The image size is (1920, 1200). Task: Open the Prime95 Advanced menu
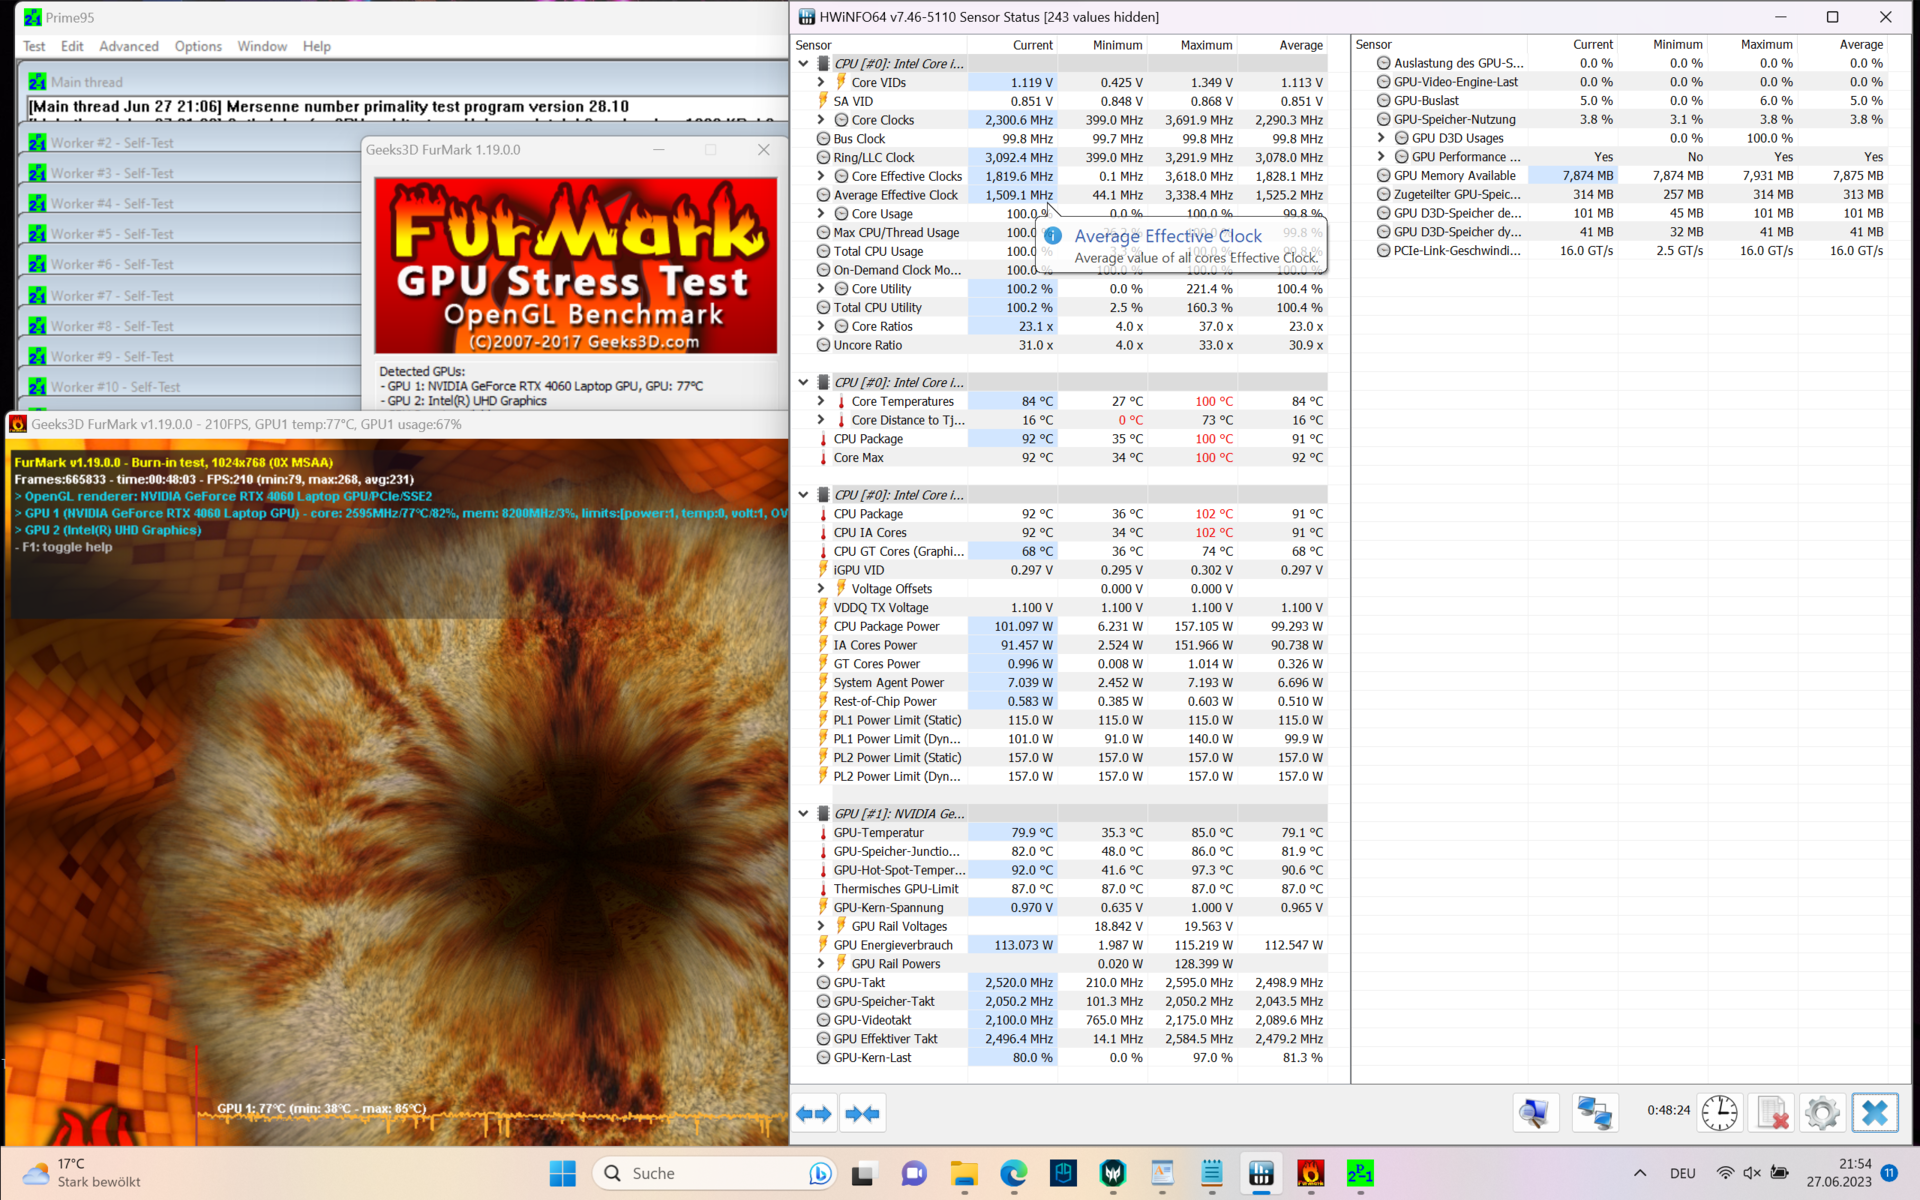(128, 46)
